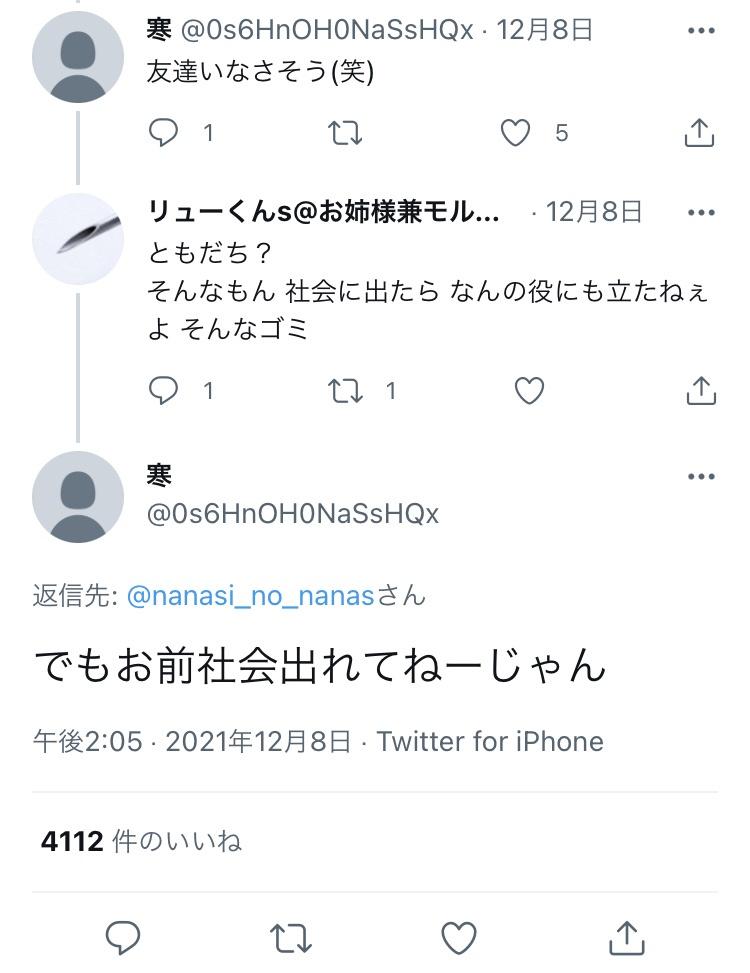Like the ともだち？ tweet

529,391
